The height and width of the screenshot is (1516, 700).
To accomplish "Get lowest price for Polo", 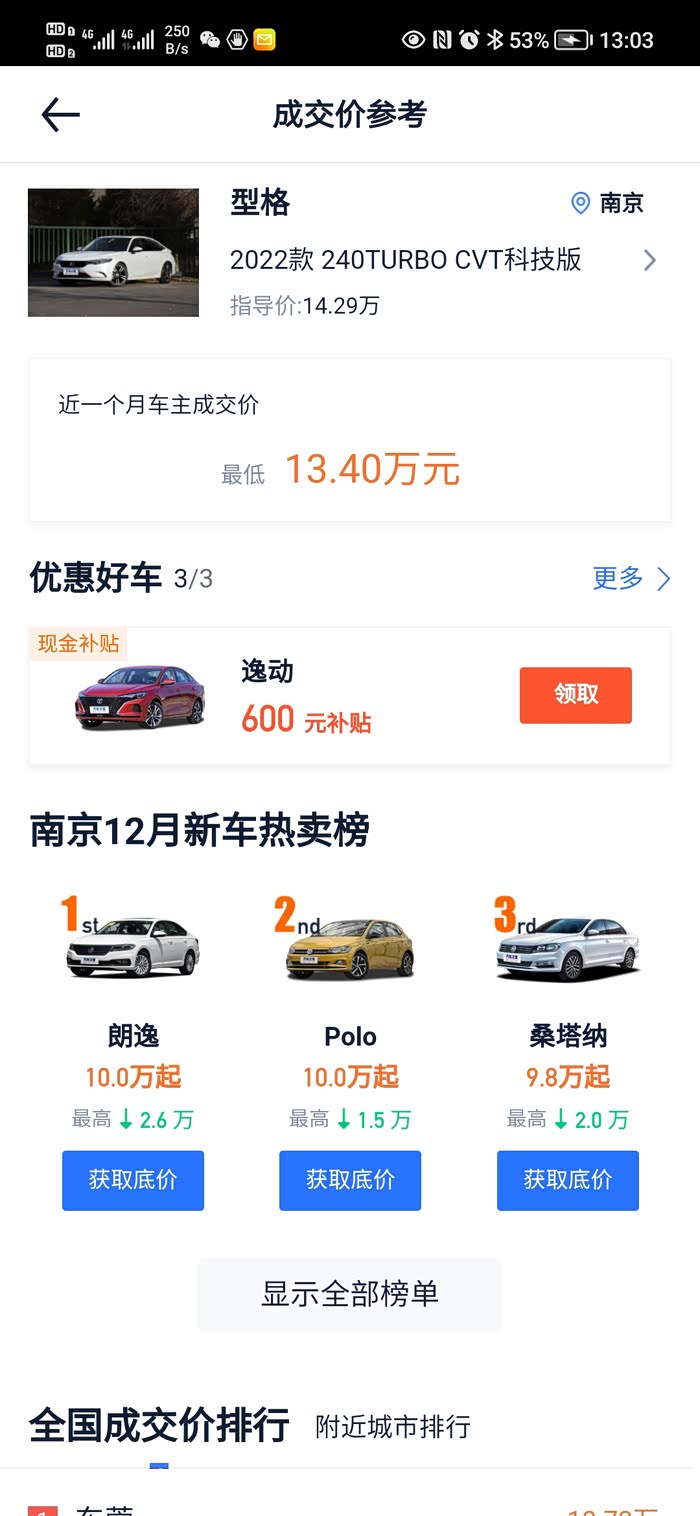I will [x=350, y=1180].
